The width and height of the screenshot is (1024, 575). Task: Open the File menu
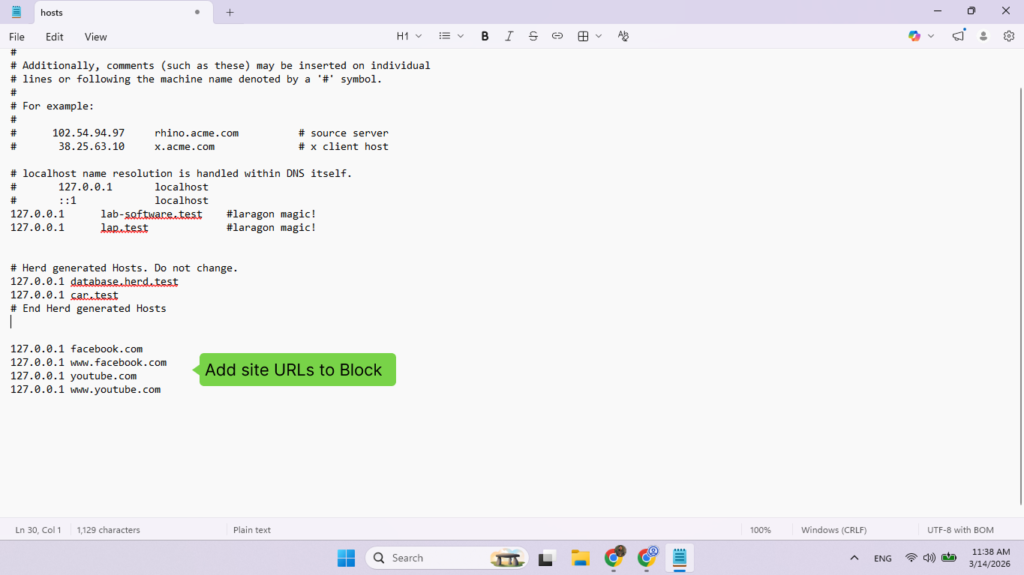pos(17,37)
